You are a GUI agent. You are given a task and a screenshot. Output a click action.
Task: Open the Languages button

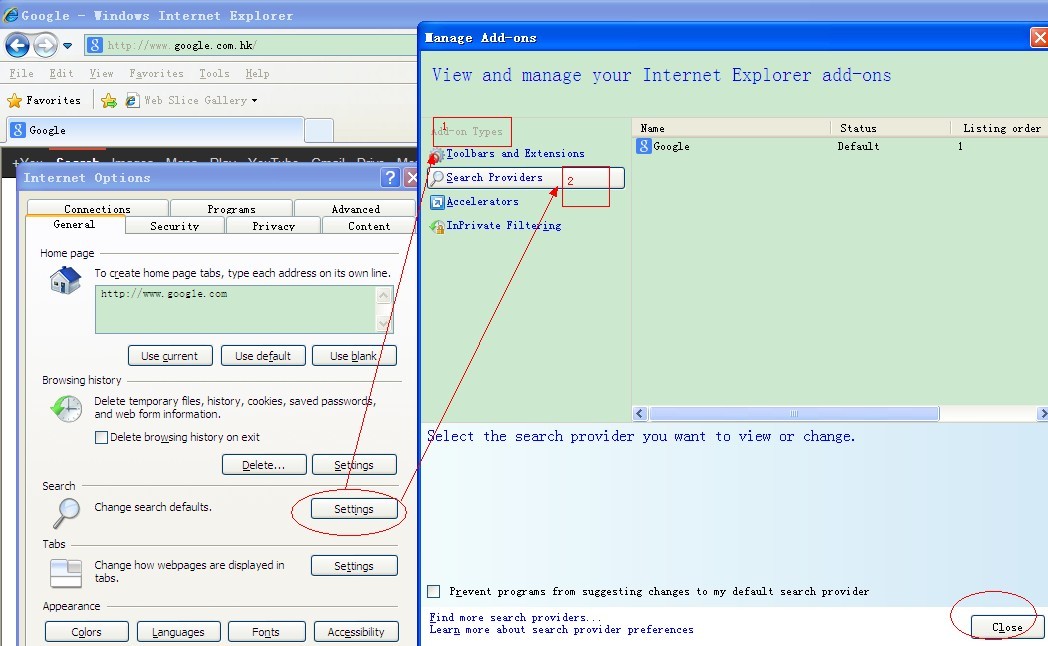click(178, 632)
